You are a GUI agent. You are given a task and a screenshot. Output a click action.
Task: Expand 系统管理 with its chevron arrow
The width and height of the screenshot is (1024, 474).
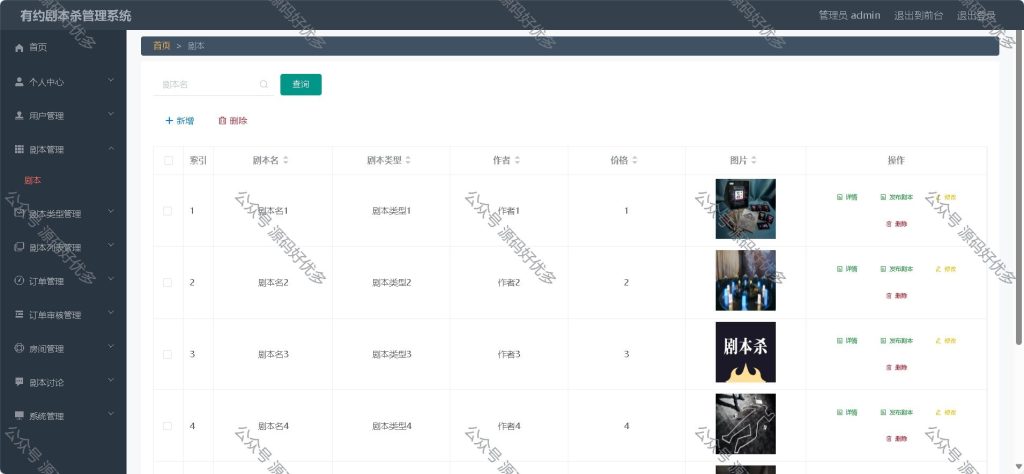(x=110, y=415)
